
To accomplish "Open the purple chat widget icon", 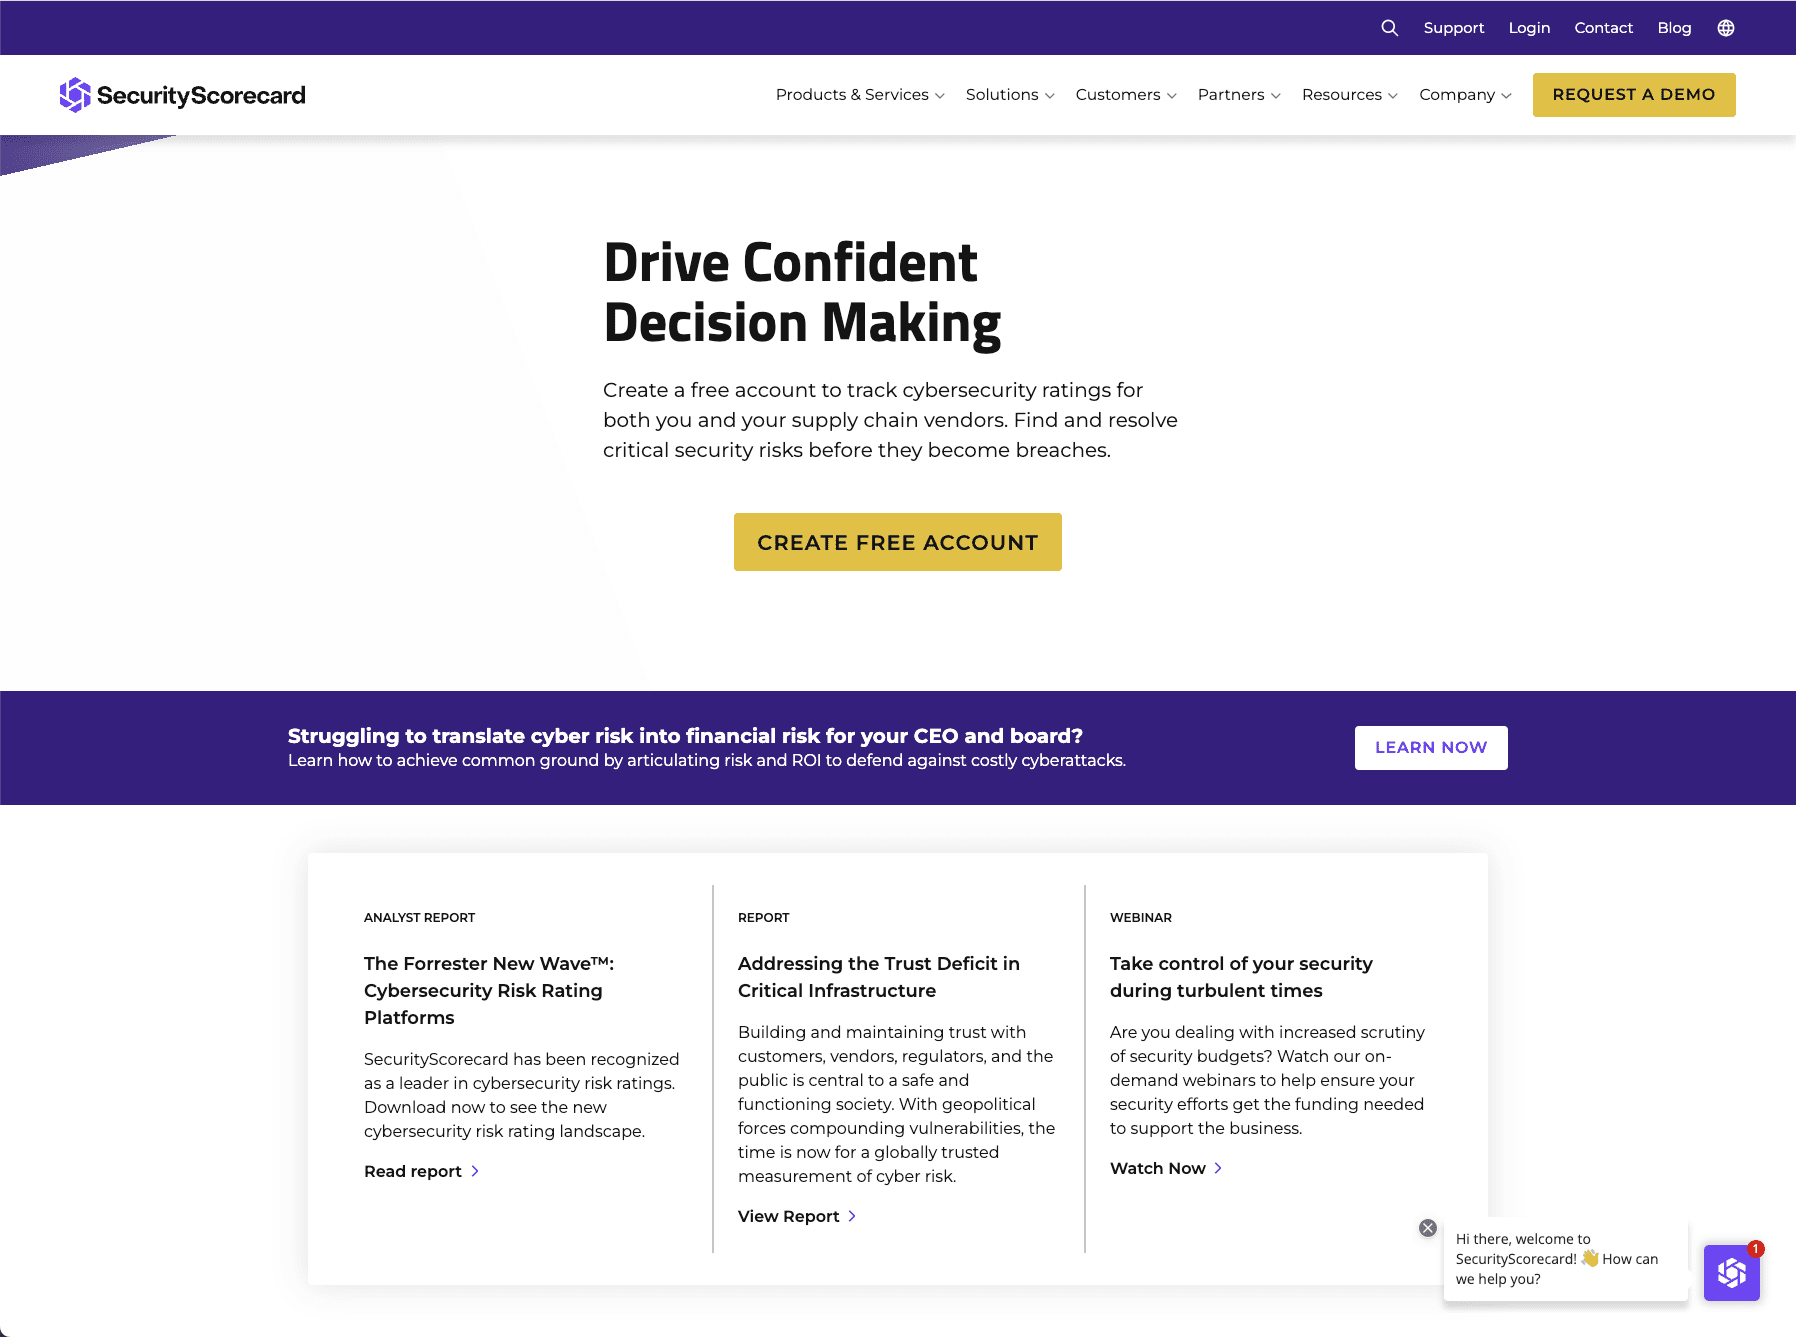I will 1732,1272.
